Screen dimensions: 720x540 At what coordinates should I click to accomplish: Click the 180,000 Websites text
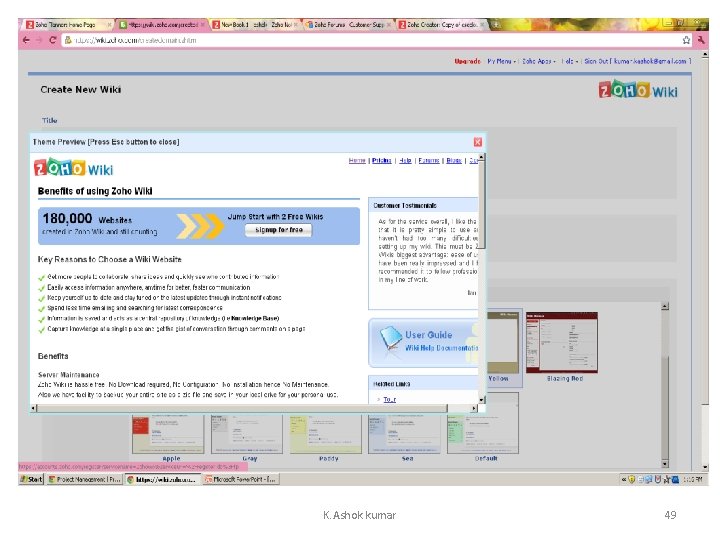coord(87,219)
